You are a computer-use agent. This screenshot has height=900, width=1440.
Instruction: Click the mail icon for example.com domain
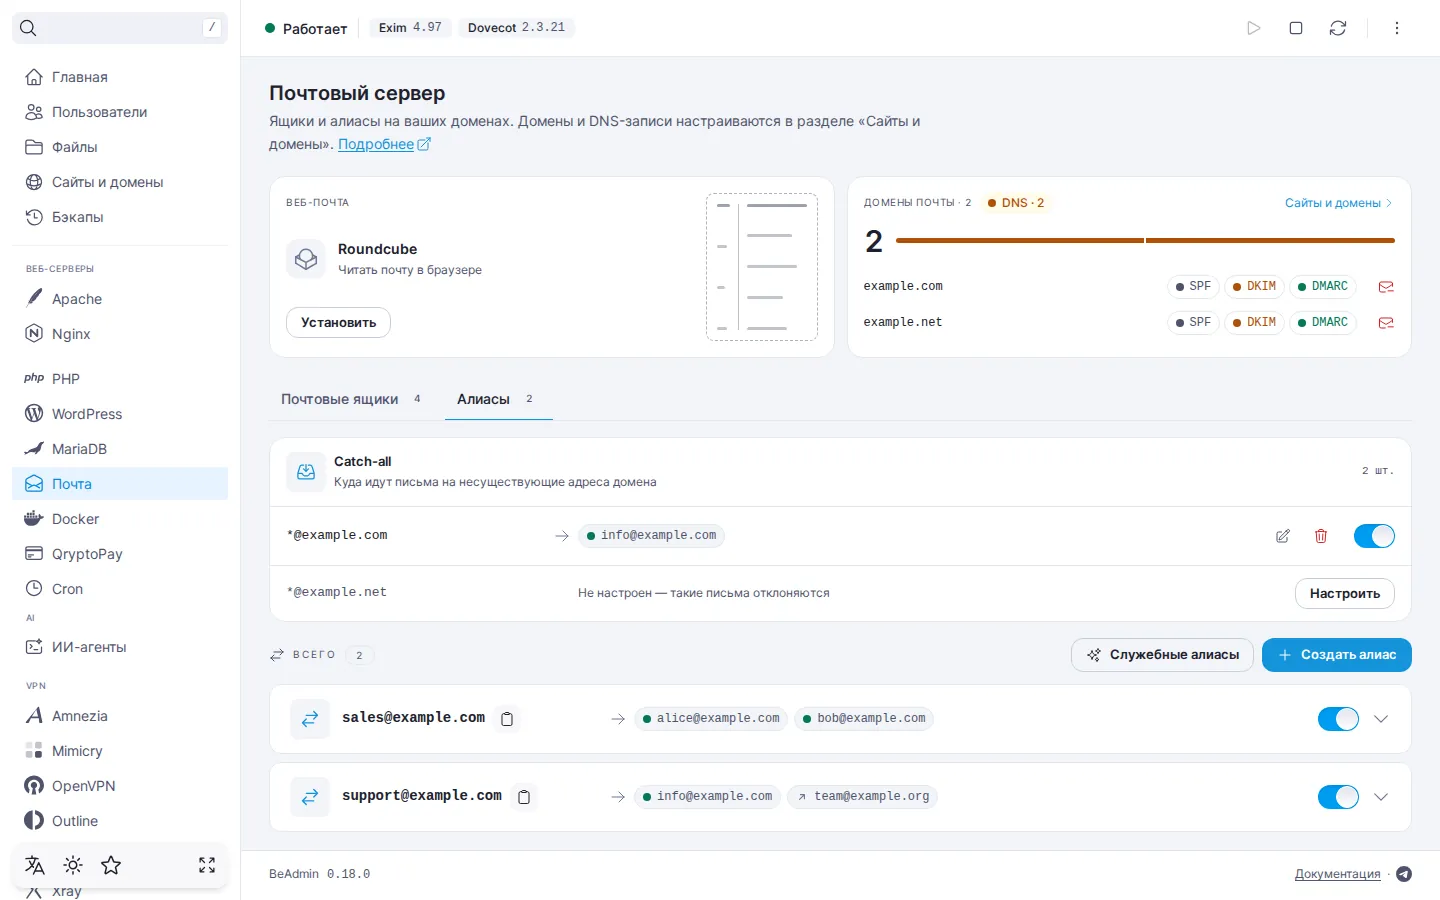coord(1386,287)
